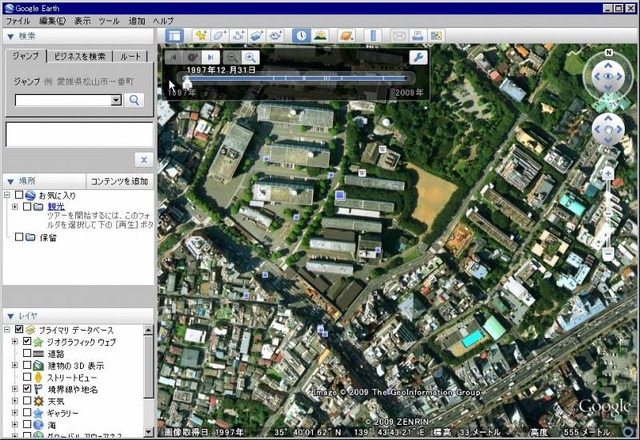Switch to the ビジネスを検索 tab
Image resolution: width=640 pixels, height=440 pixels.
coord(80,56)
